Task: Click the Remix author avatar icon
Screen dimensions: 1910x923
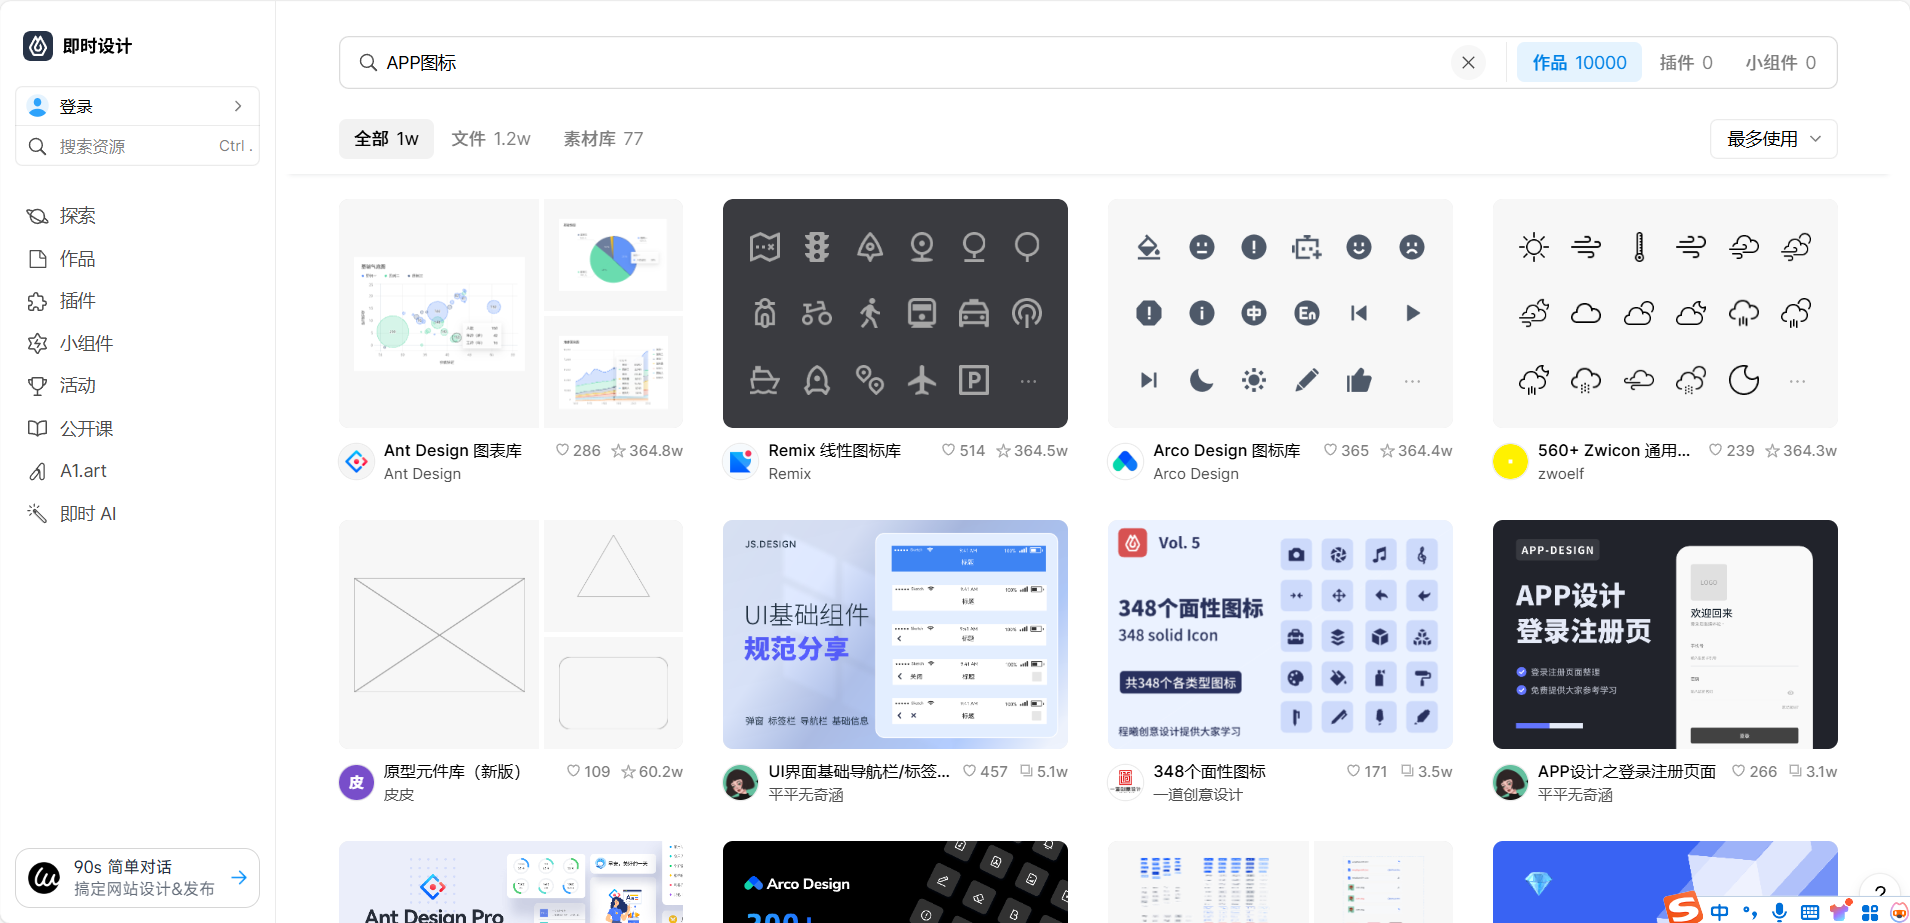Action: pyautogui.click(x=741, y=462)
